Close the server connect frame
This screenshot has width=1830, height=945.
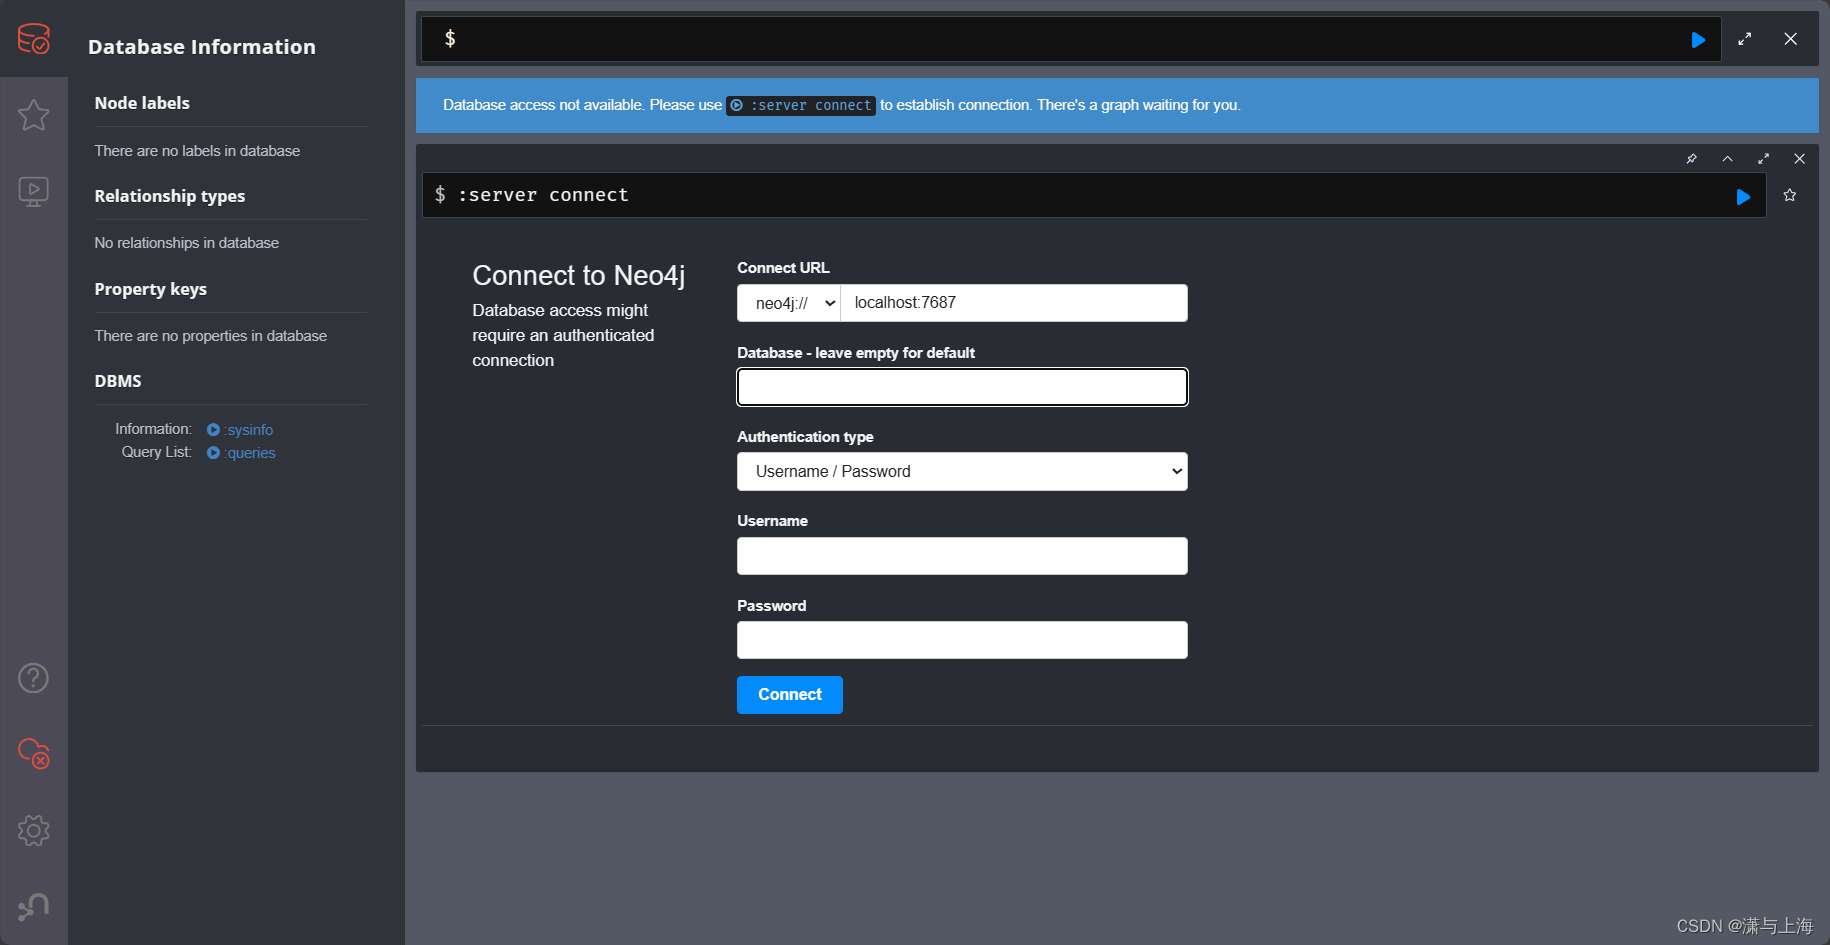1800,159
